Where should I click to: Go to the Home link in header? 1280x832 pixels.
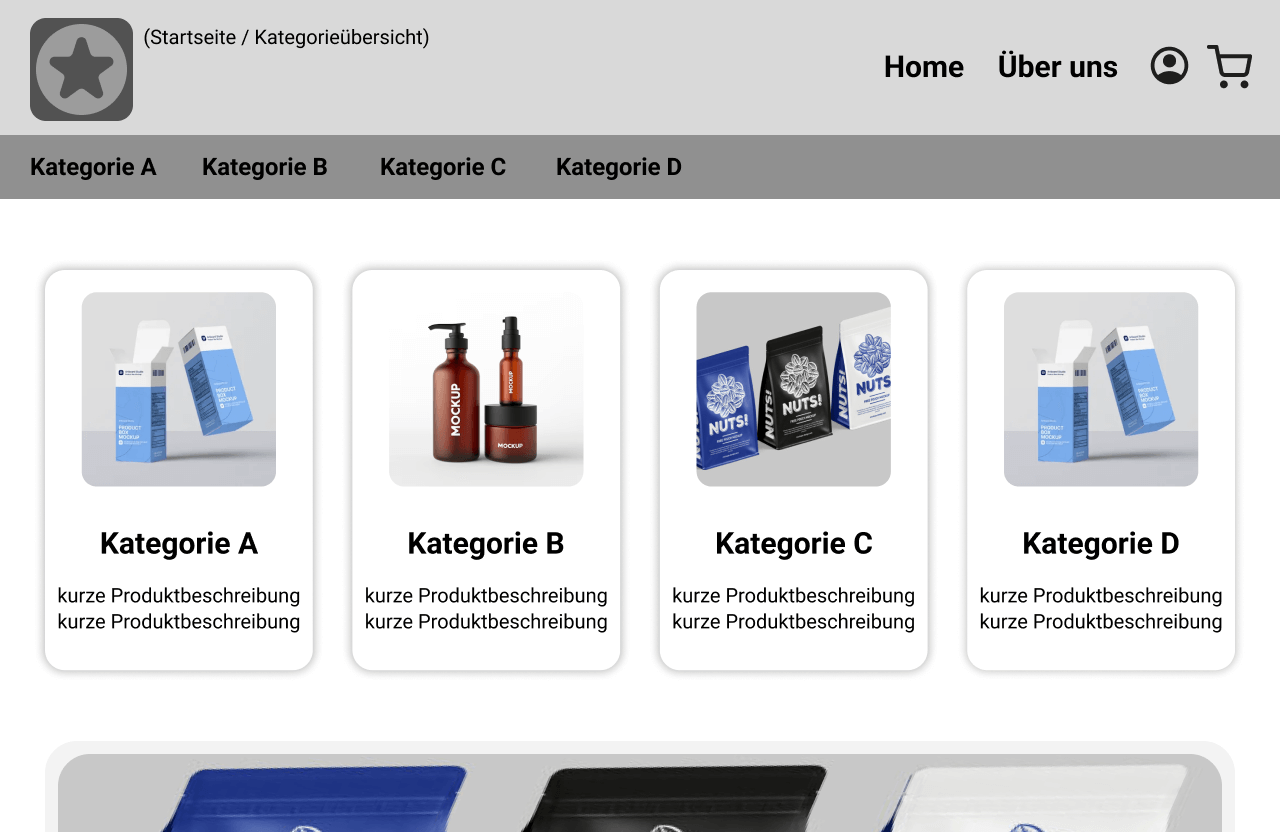[923, 67]
